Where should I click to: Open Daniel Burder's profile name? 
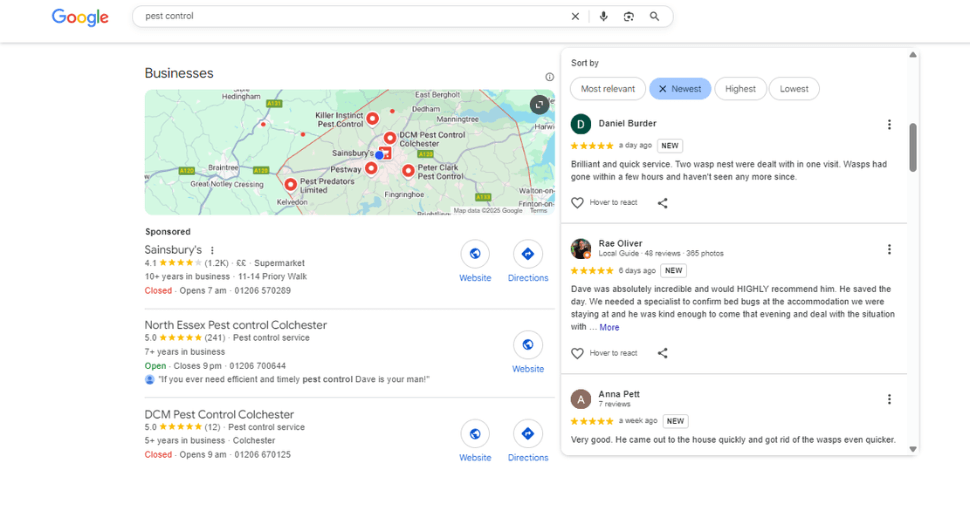627,123
